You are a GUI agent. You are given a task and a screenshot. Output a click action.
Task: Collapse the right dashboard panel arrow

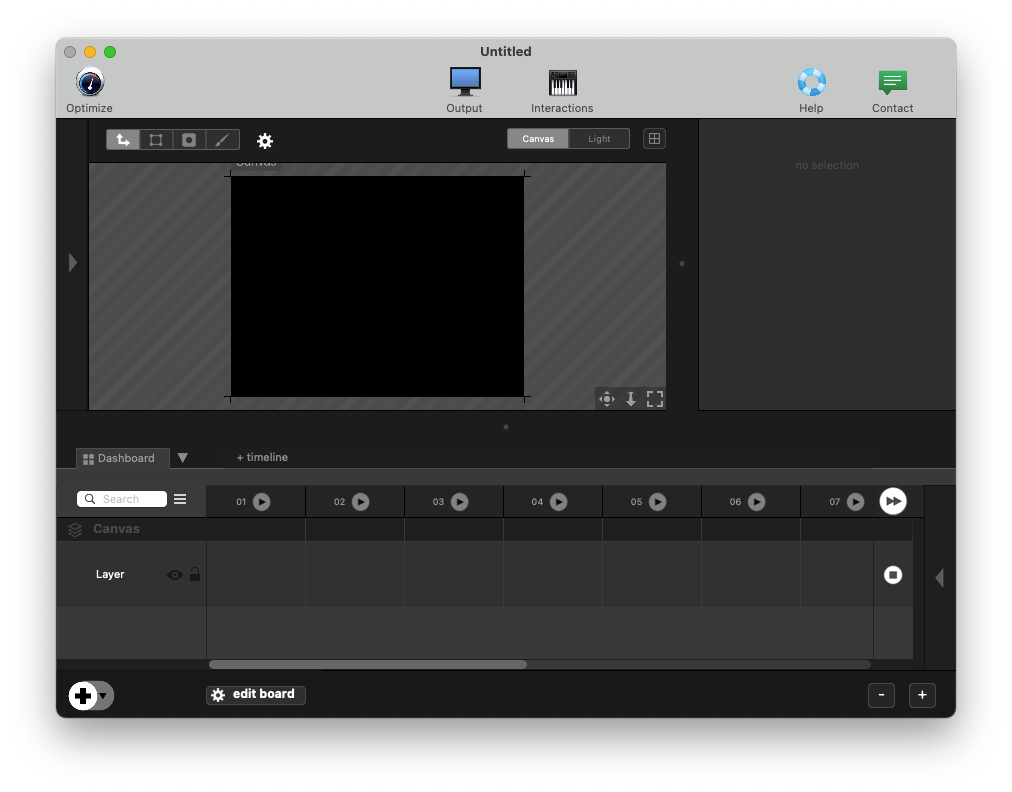pos(940,577)
